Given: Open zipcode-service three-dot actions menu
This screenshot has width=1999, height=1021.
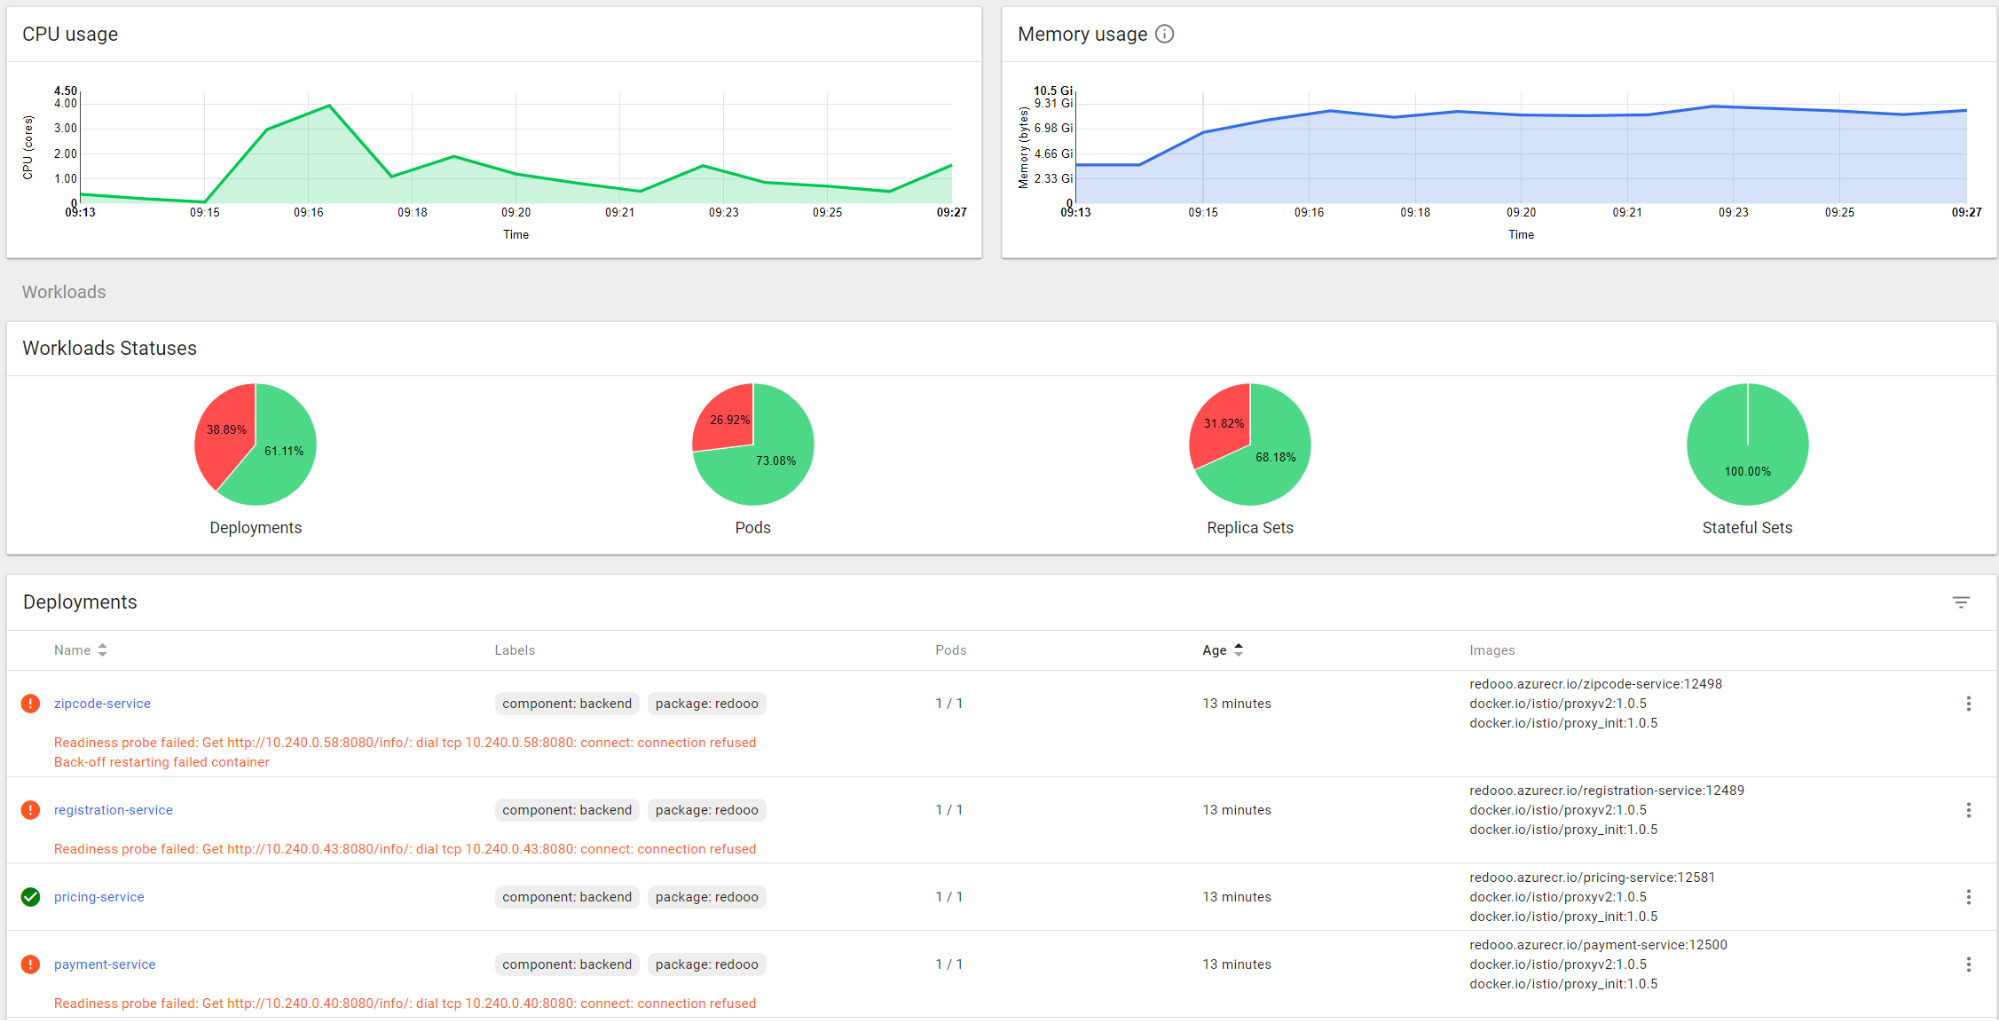Looking at the screenshot, I should pos(1968,704).
